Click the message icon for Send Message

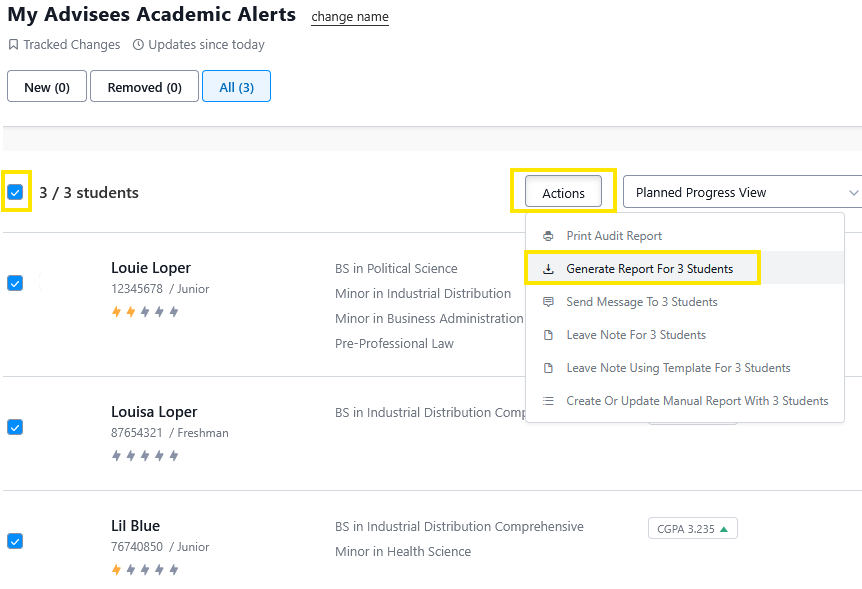pos(548,302)
